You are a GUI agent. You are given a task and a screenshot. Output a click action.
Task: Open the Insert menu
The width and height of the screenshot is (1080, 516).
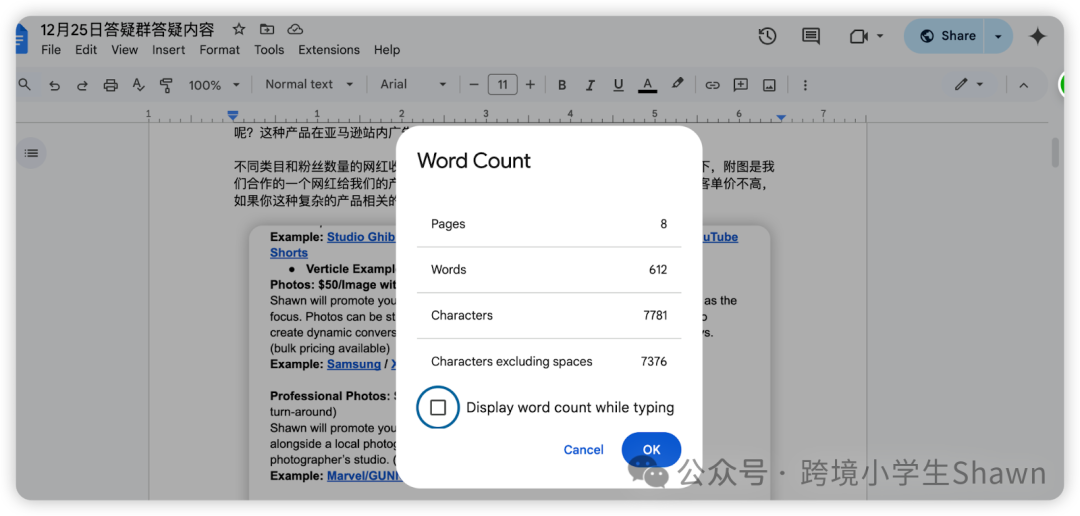click(x=169, y=50)
